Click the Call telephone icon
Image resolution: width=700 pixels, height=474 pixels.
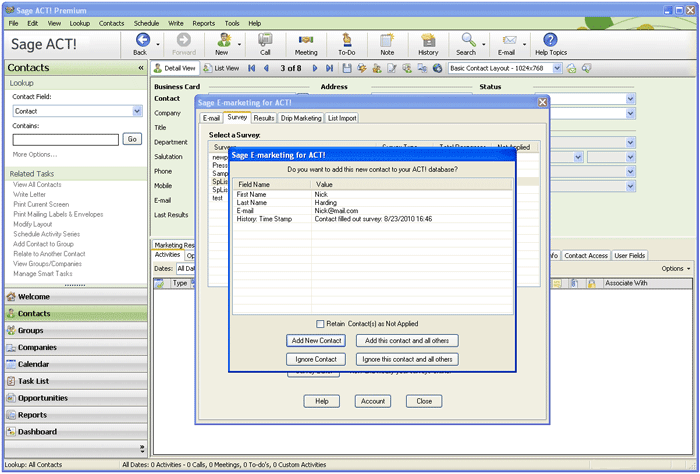265,40
